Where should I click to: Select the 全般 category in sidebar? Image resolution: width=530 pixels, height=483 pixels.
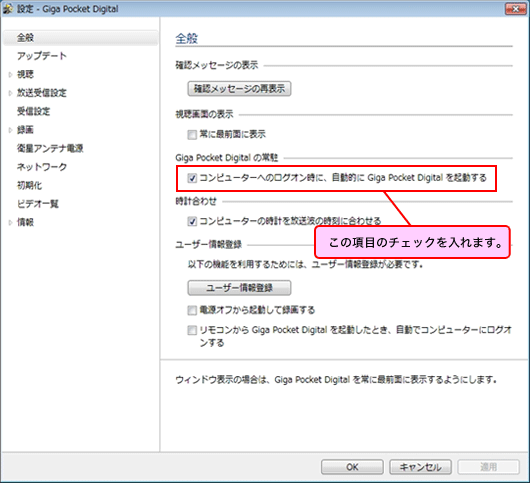point(80,38)
